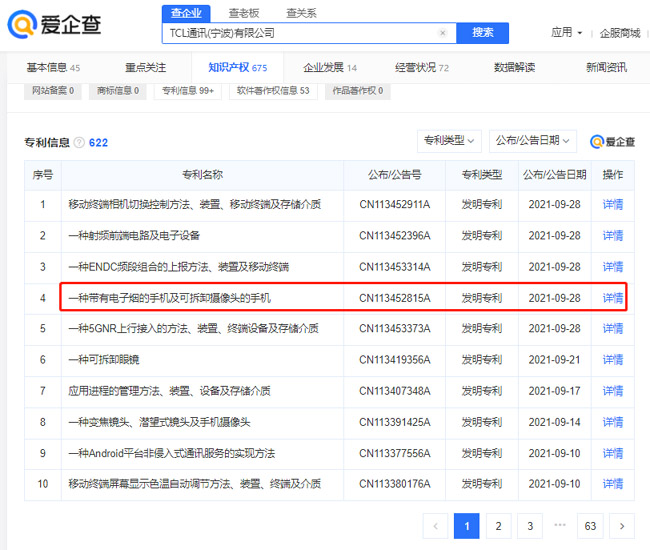The width and height of the screenshot is (650, 550).
Task: Click patent name 一种Android平台非侵入式通讯服务的实现方法
Action: click(x=172, y=453)
